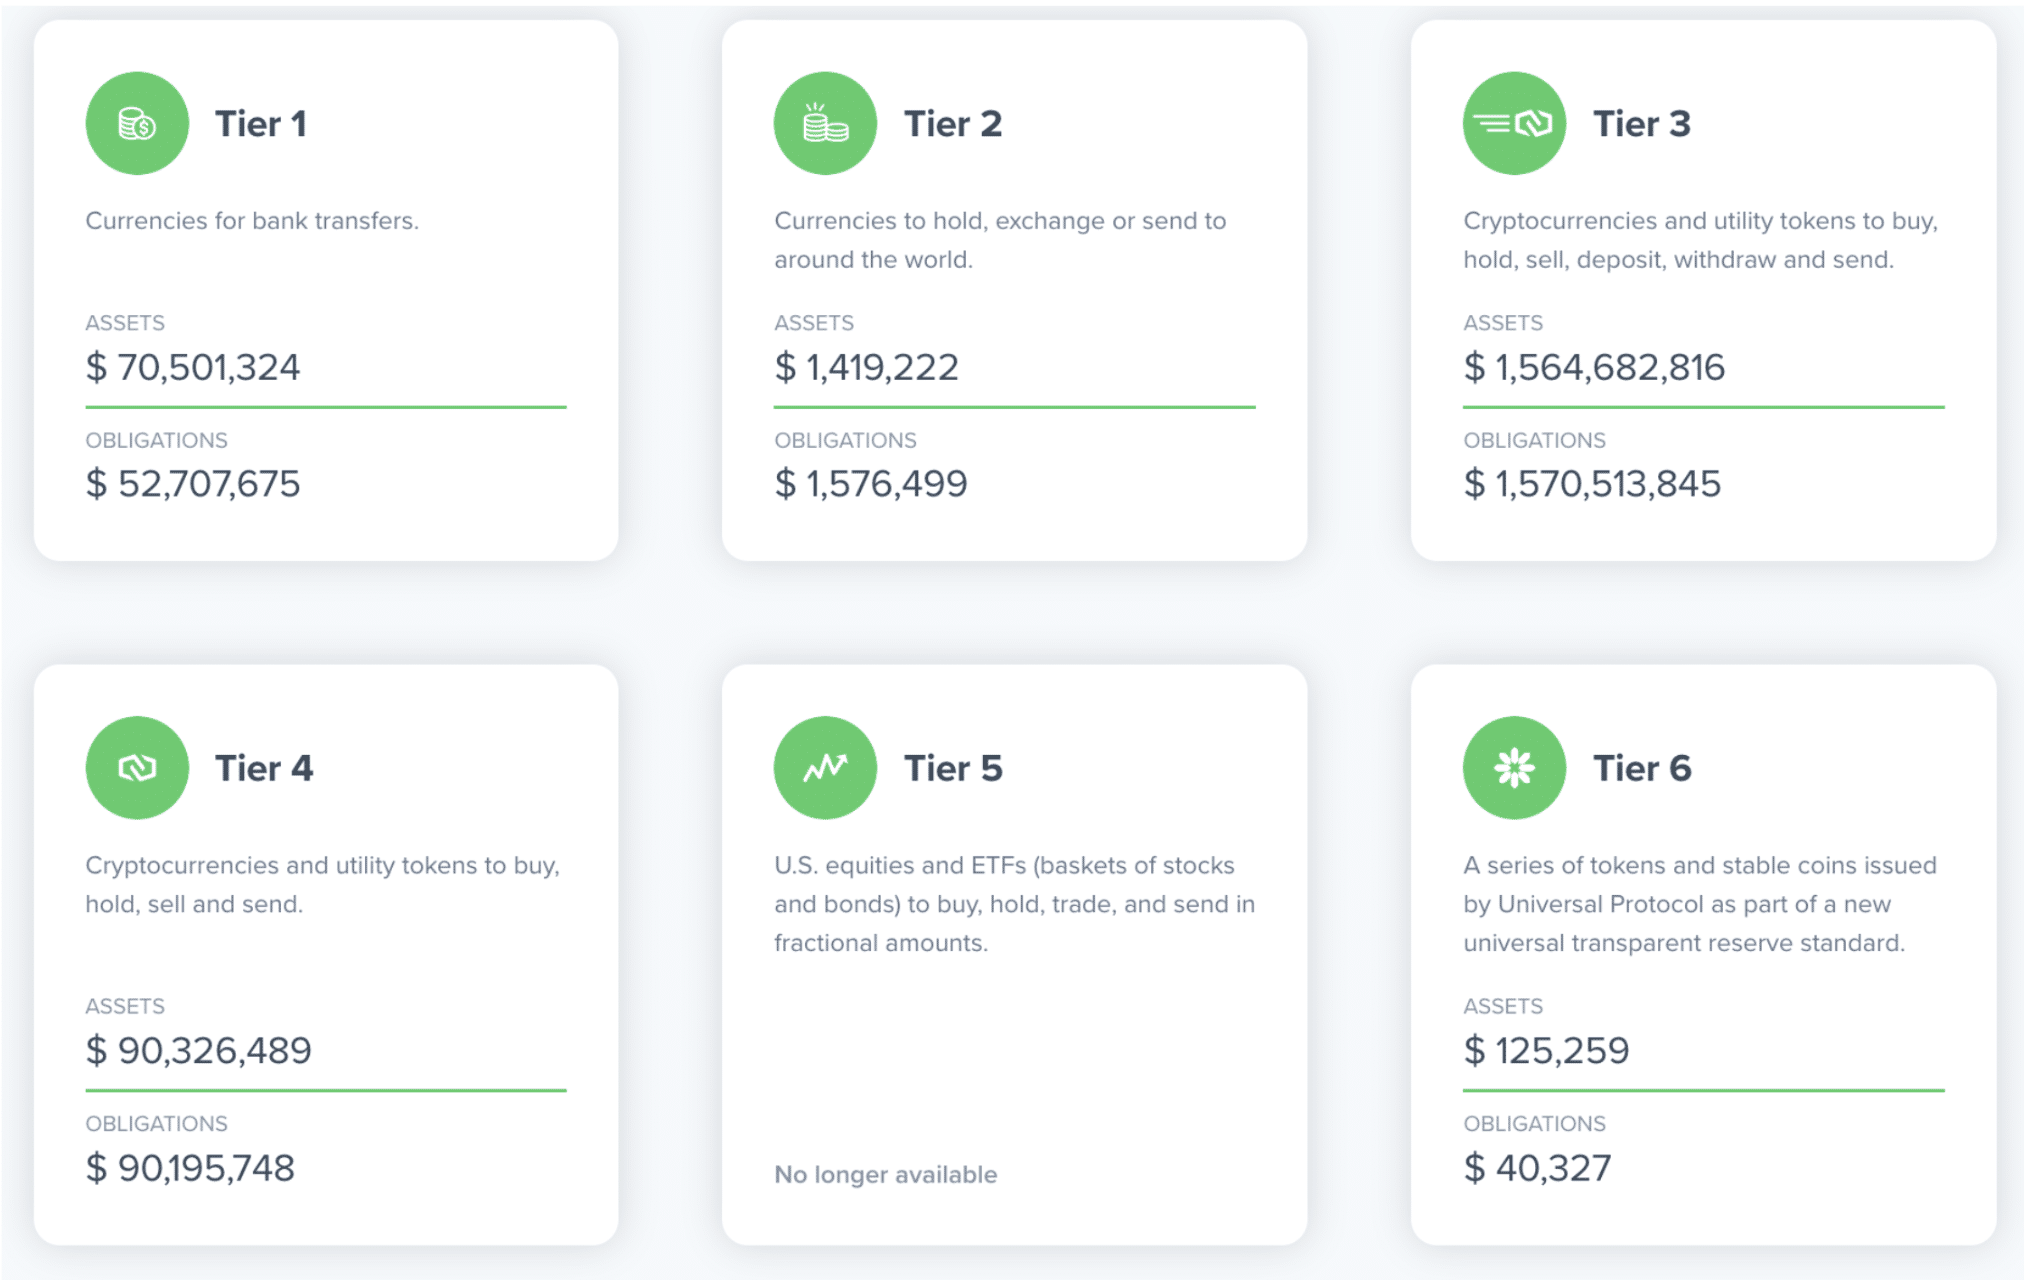The height and width of the screenshot is (1280, 2024).
Task: Click 'Currencies for bank transfers' description
Action: click(x=252, y=221)
